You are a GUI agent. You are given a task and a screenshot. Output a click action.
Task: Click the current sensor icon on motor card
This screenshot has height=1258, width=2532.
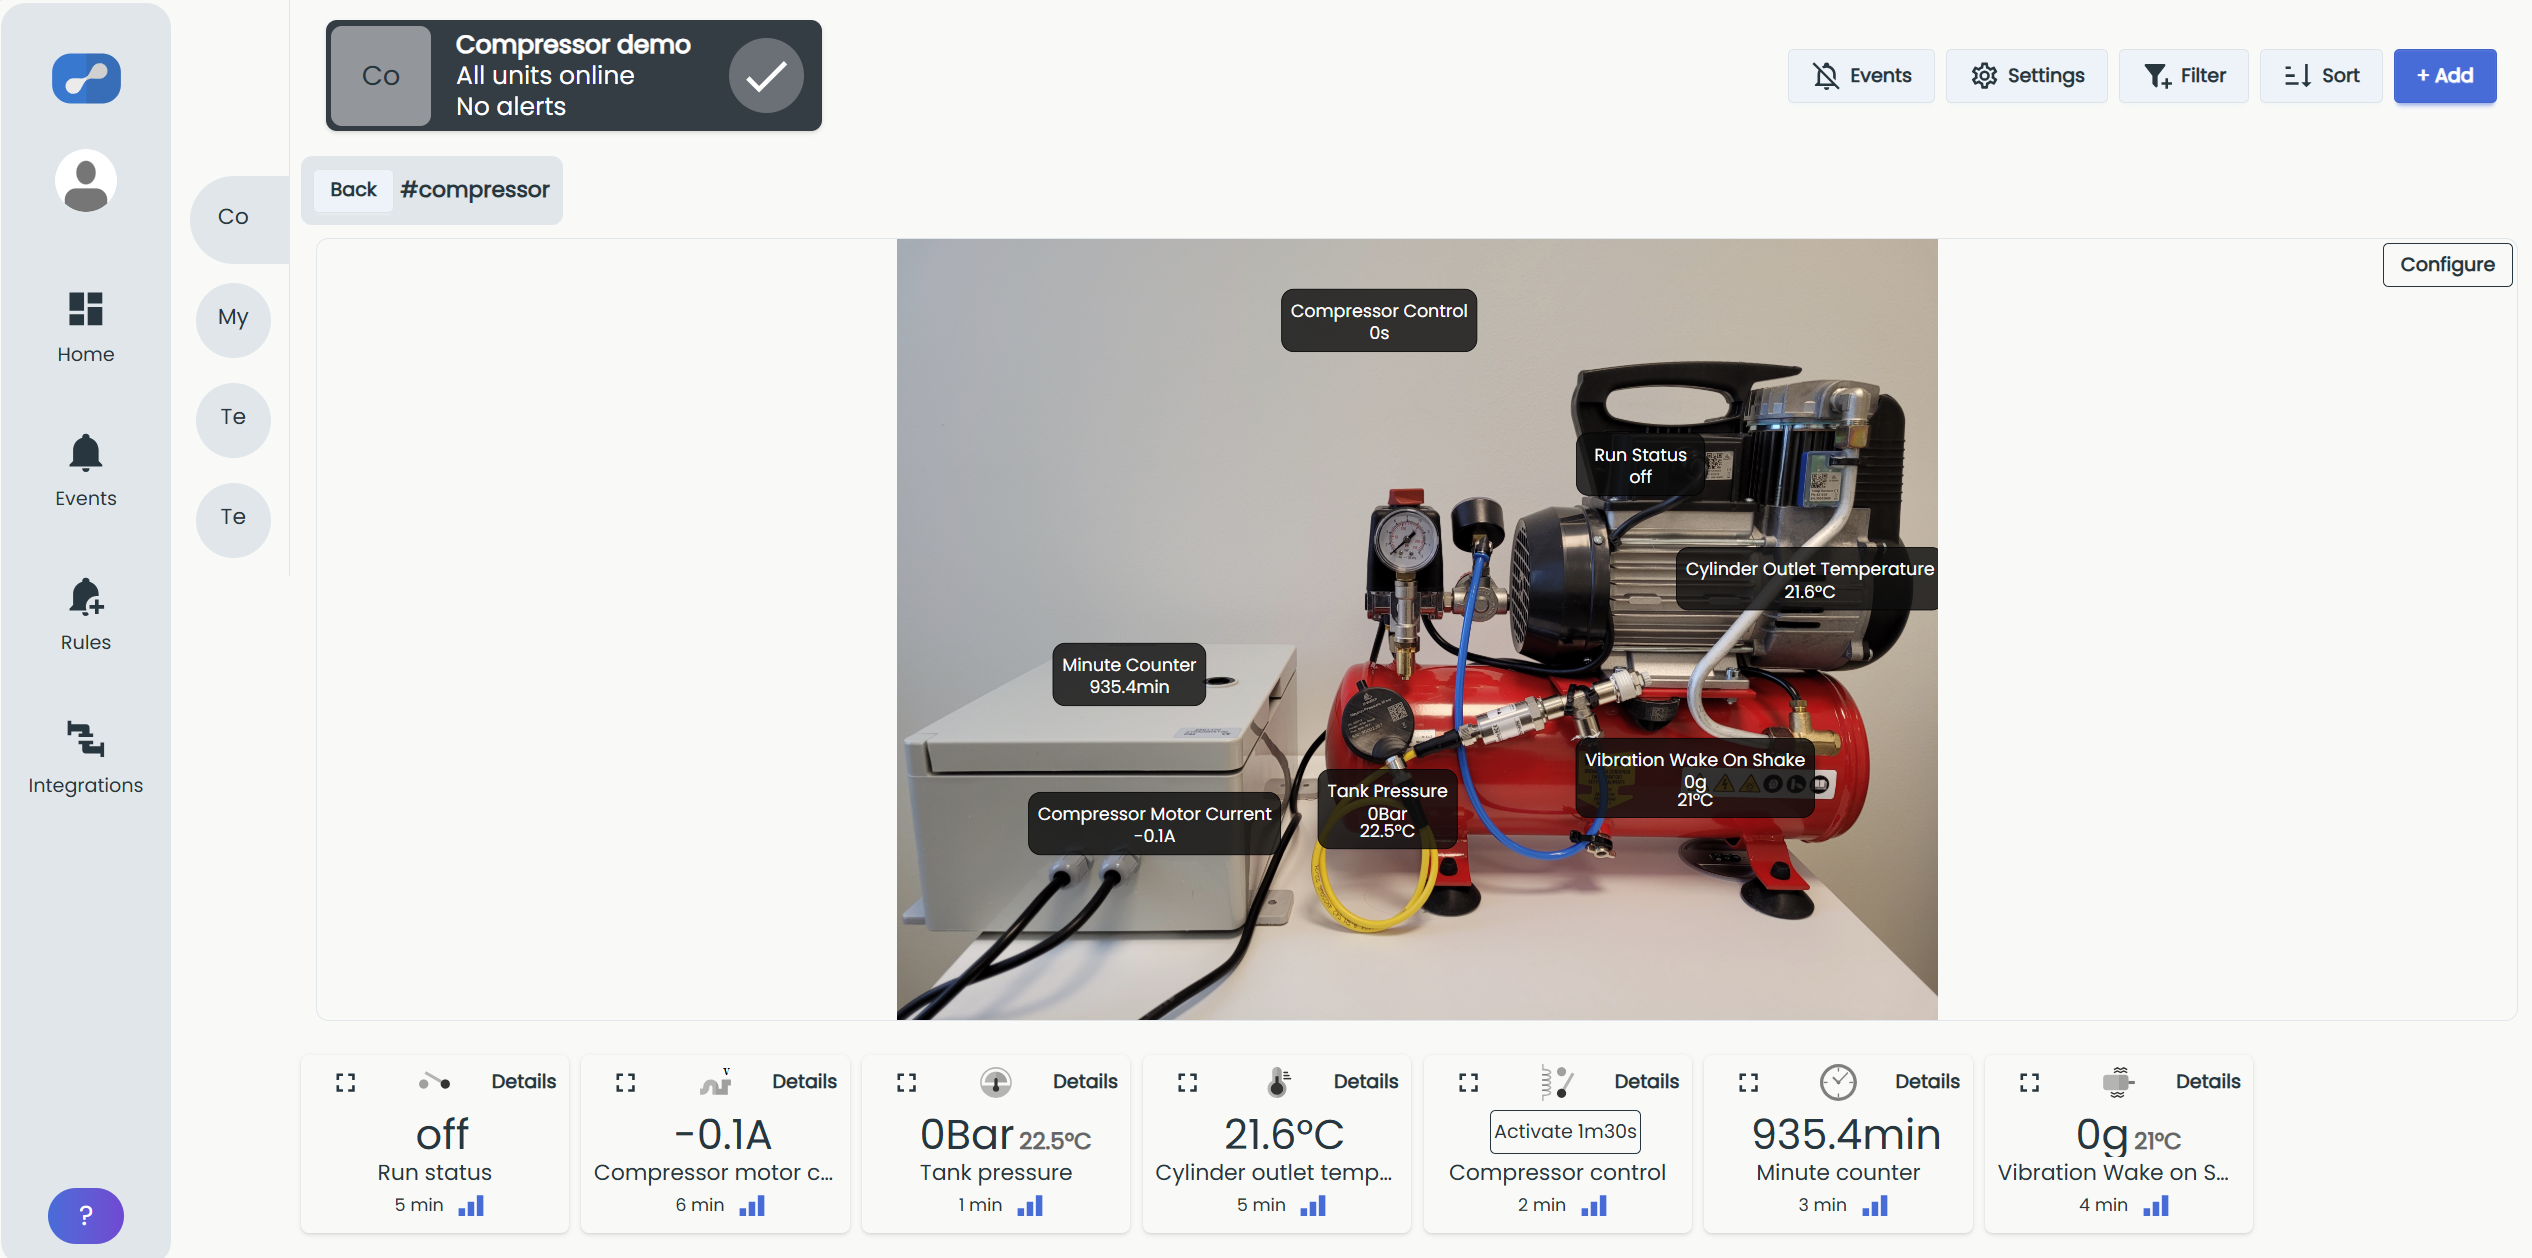tap(716, 1081)
